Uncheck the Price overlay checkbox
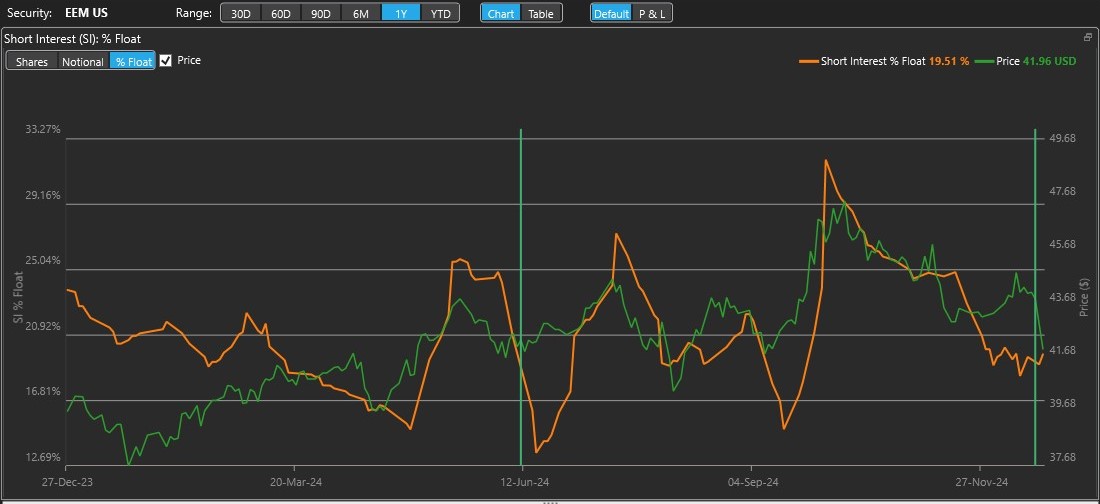Viewport: 1100px width, 504px height. point(166,60)
